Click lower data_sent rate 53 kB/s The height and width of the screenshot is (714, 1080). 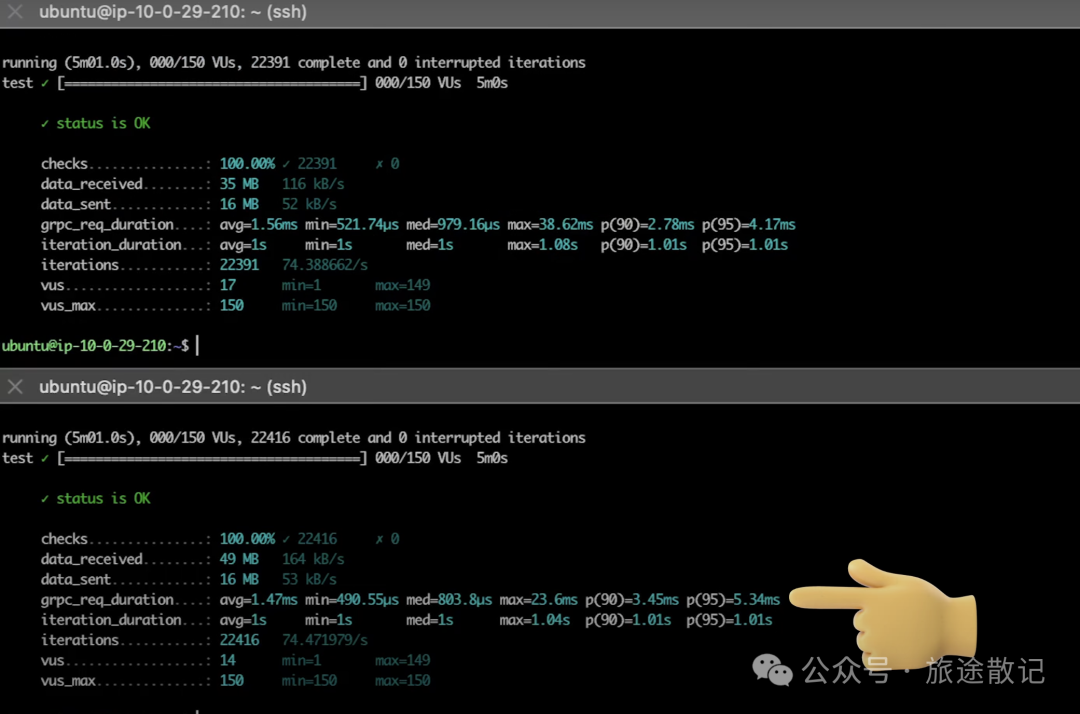pos(309,580)
